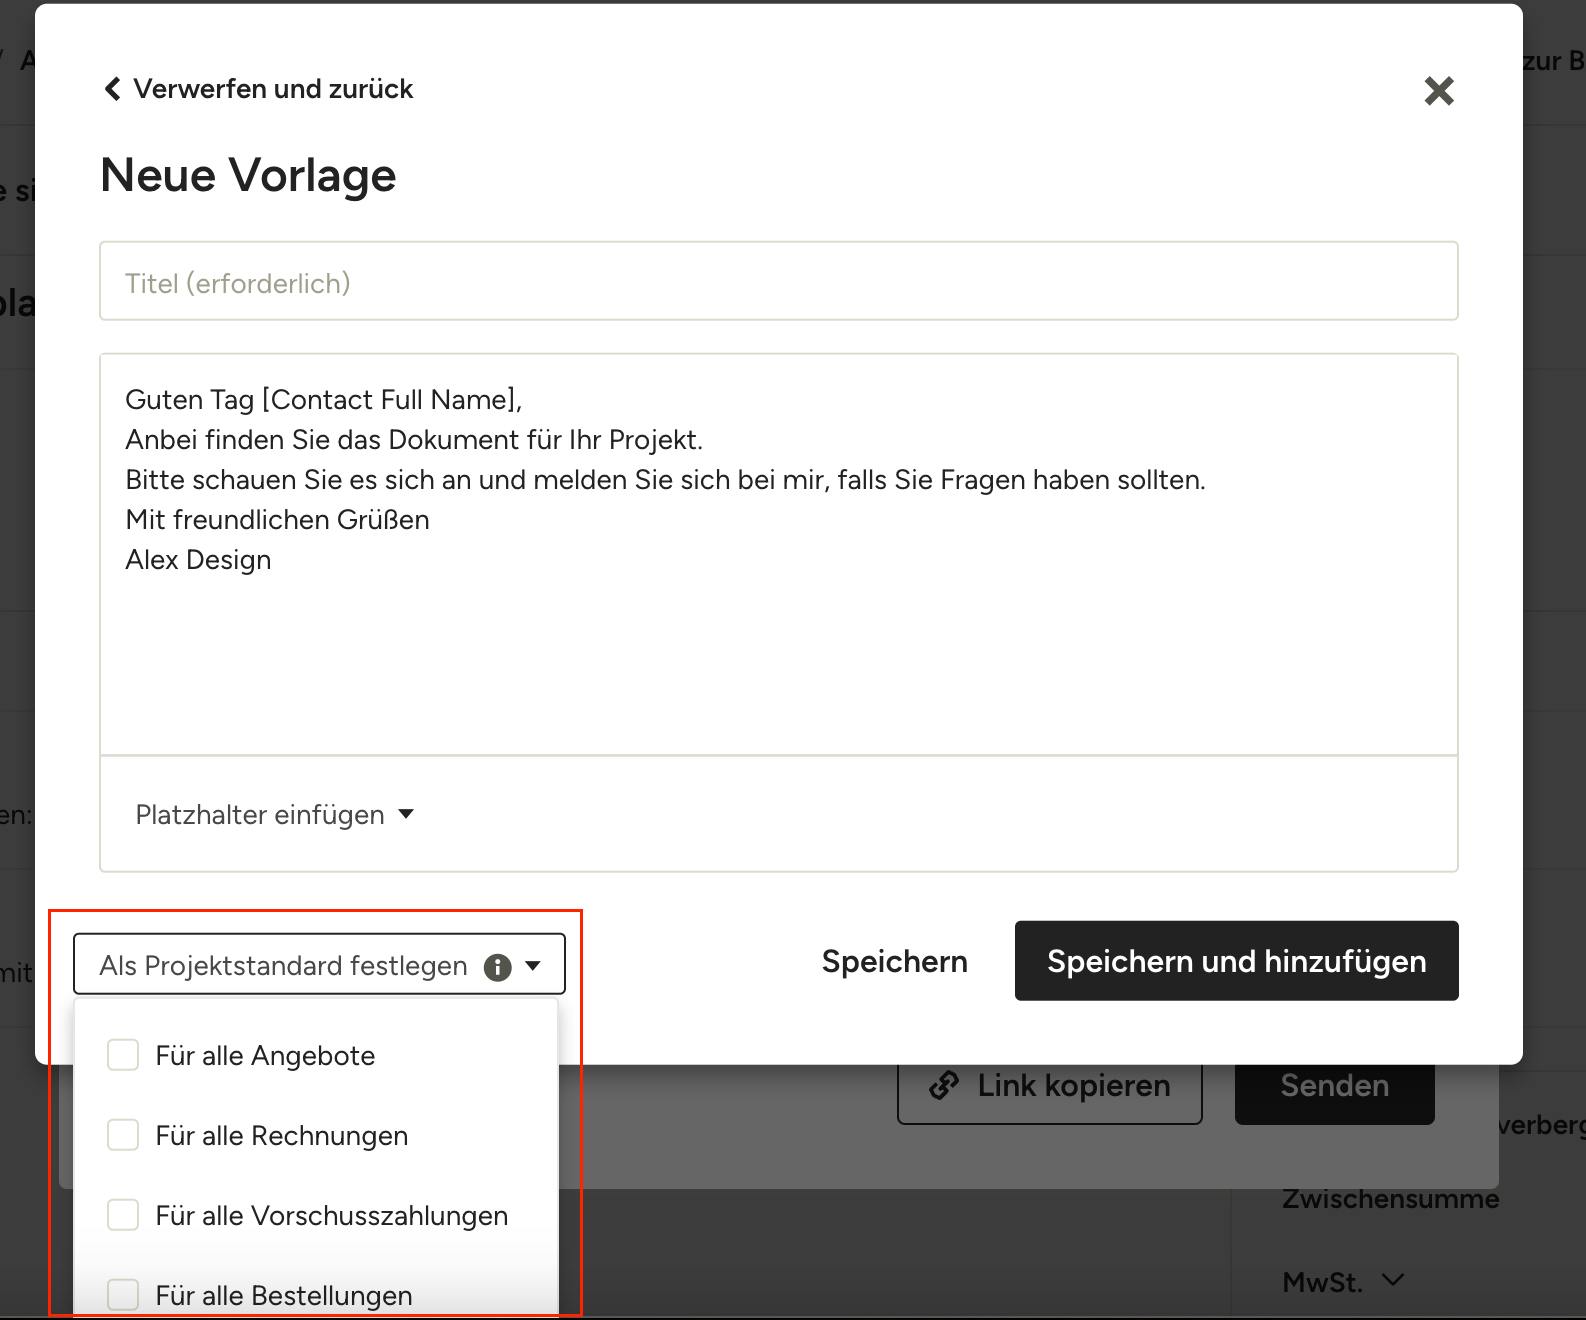Click the Verwerfen und zurück link

pyautogui.click(x=272, y=89)
